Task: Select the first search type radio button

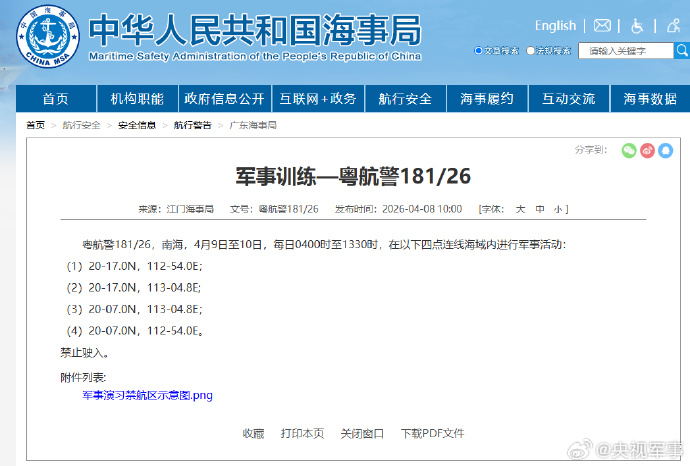Action: pyautogui.click(x=479, y=50)
